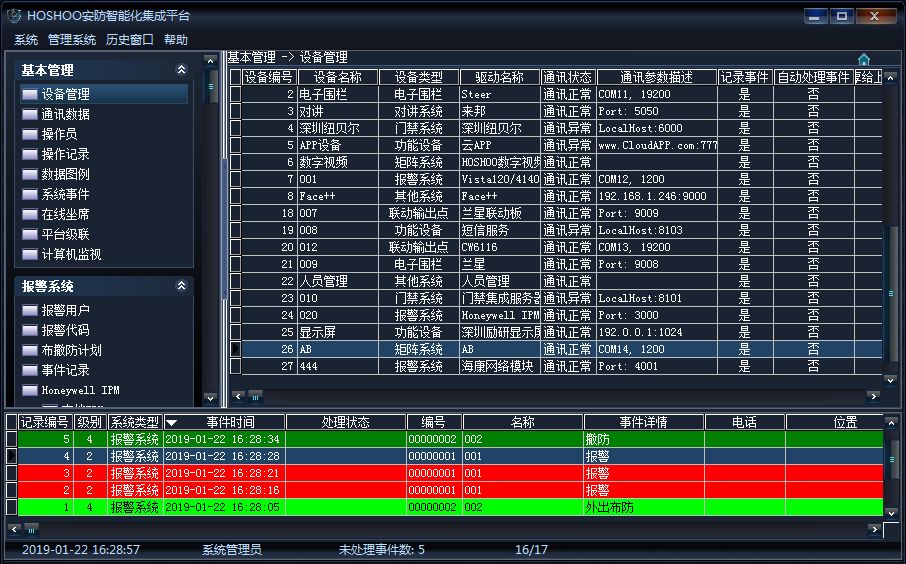Select 布撤防计划 in the alarm system list
This screenshot has width=906, height=564.
71,350
